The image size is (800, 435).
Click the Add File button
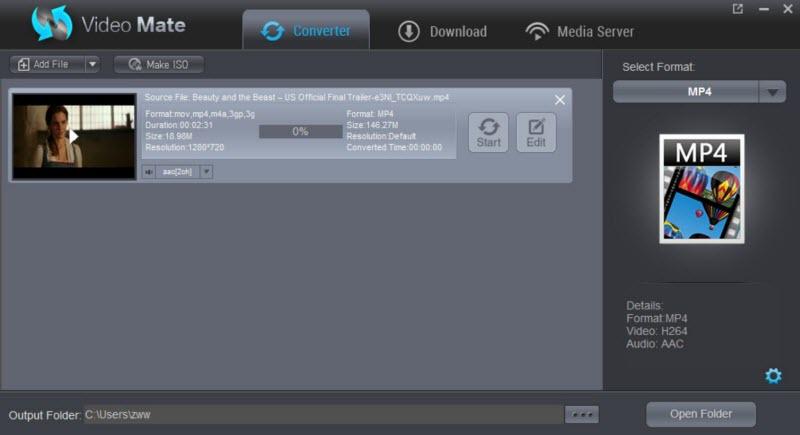[48, 64]
